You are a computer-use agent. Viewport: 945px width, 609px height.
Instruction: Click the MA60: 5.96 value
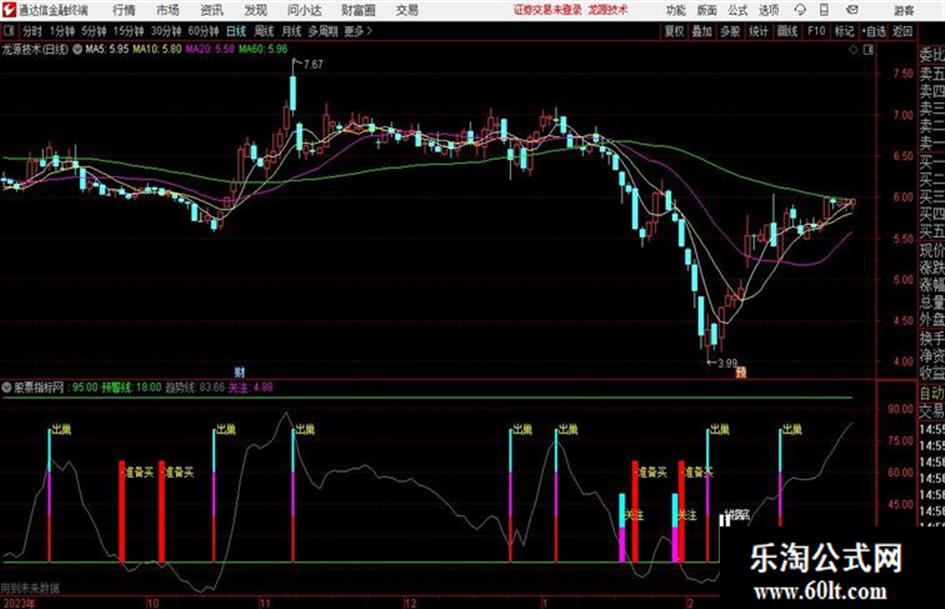263,49
